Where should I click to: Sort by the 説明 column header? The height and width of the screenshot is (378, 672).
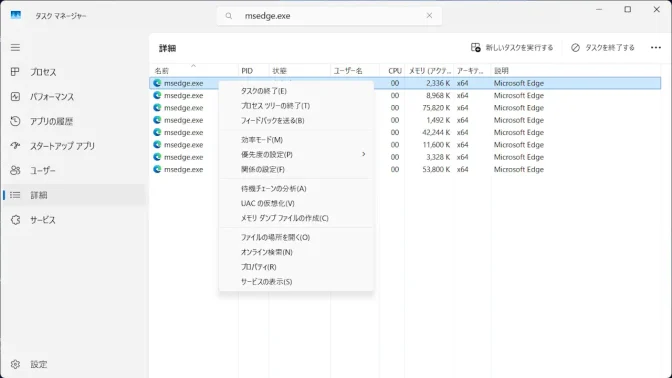tap(576, 71)
